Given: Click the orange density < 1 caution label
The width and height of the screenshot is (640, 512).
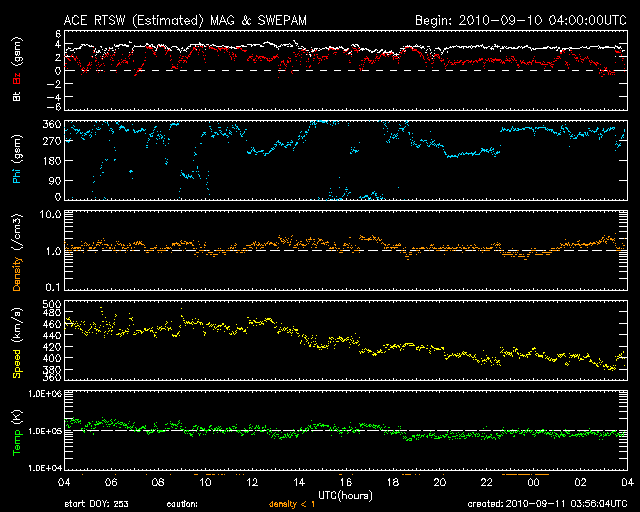Looking at the screenshot, I should (x=292, y=504).
